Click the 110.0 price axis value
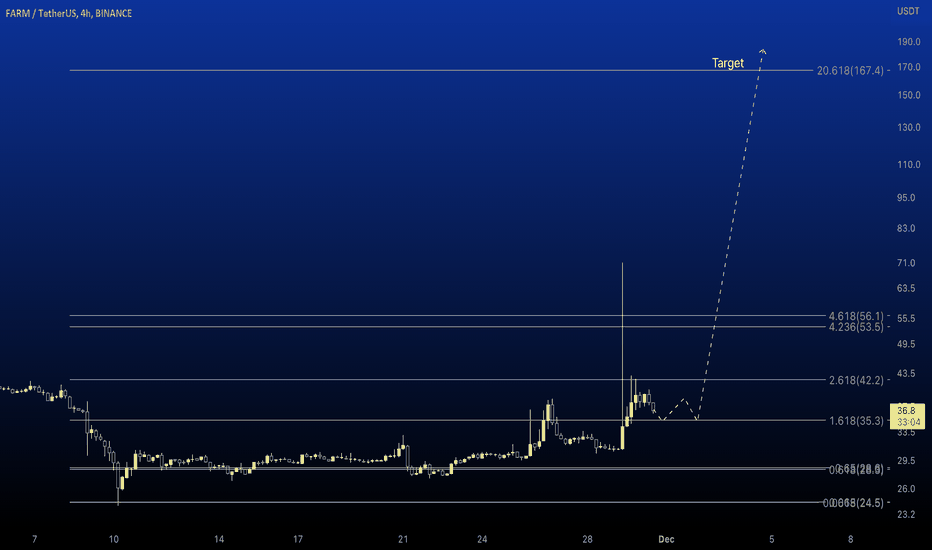This screenshot has height=550, width=932. [x=909, y=165]
